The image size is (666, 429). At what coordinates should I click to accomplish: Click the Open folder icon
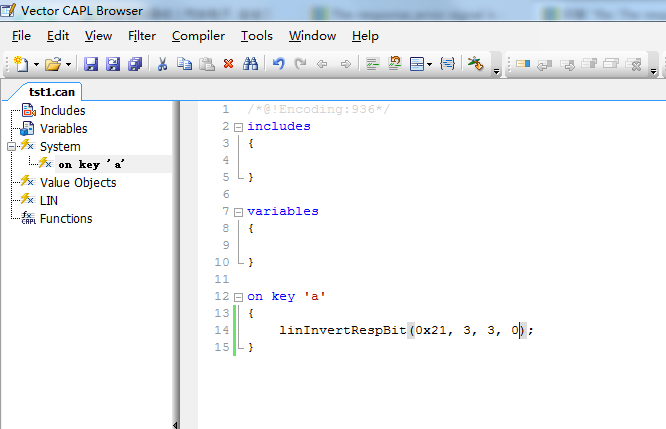54,64
